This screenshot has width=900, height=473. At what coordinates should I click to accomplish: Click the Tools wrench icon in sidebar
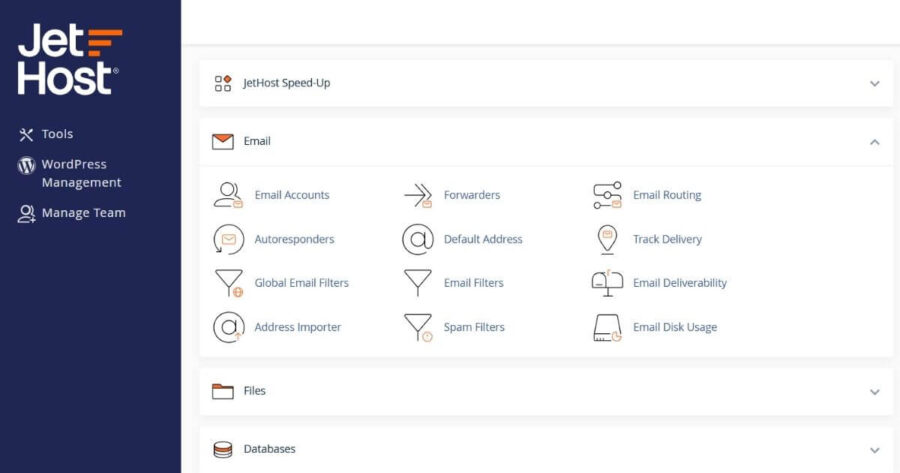click(x=26, y=135)
